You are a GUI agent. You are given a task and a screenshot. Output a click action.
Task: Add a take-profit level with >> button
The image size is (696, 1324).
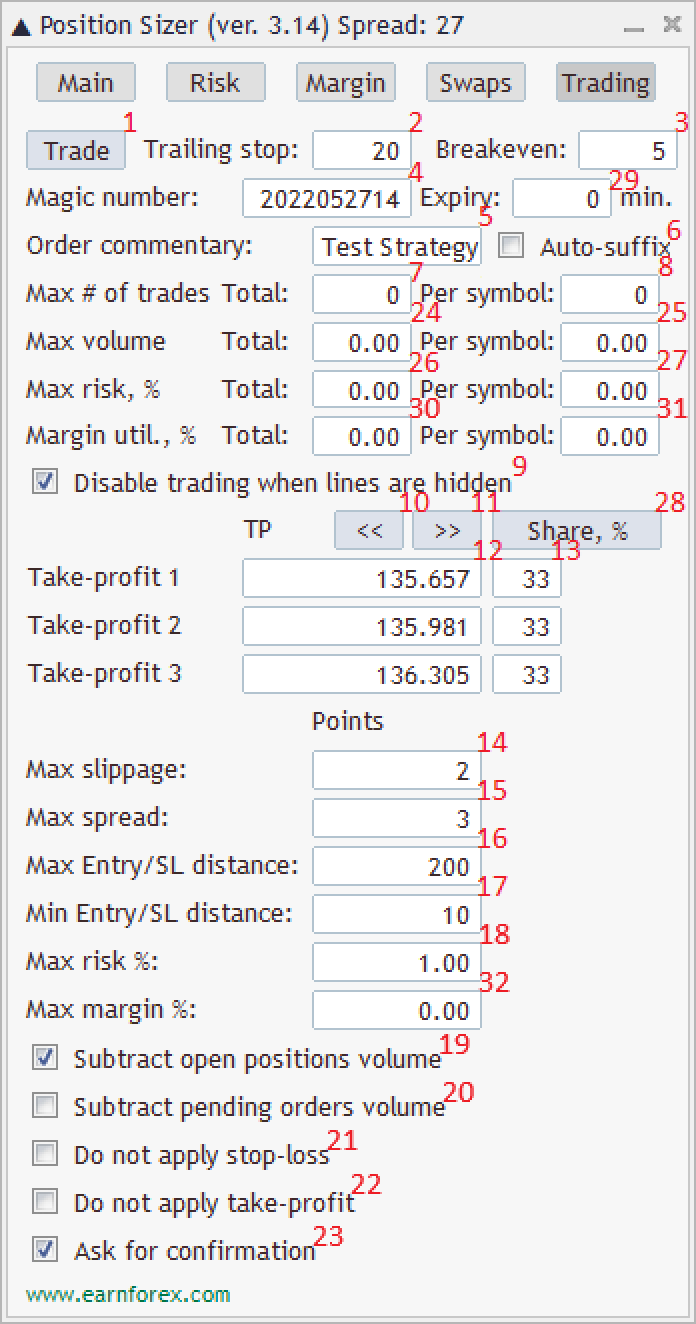point(447,531)
